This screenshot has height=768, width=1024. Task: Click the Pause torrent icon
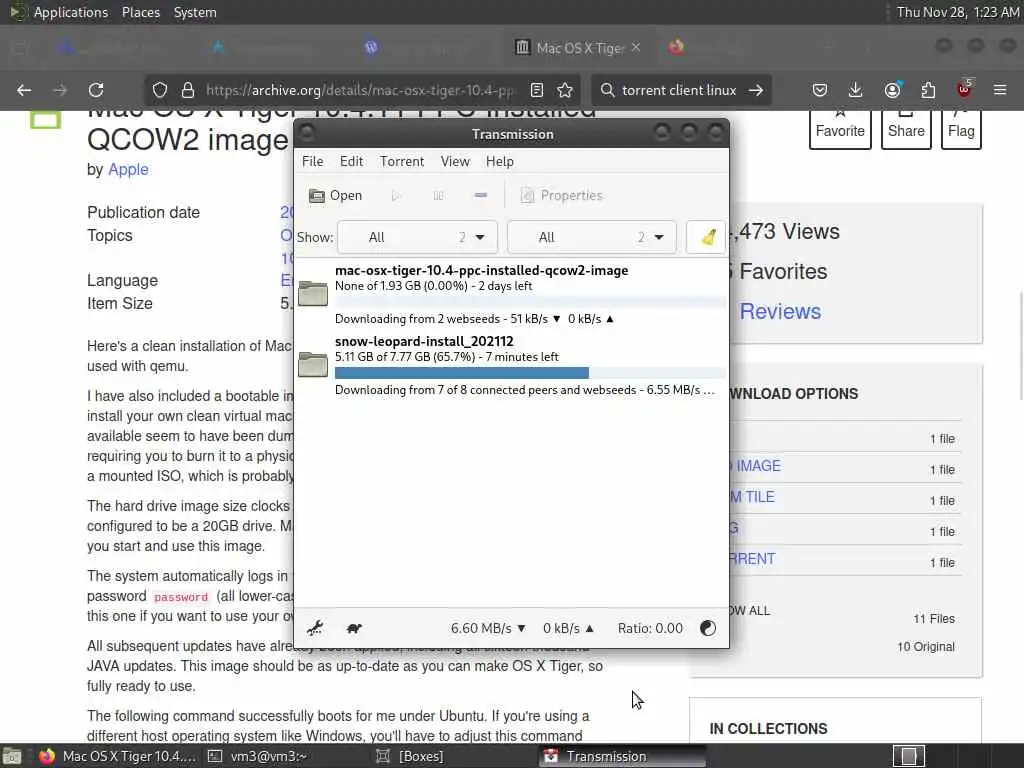[x=438, y=195]
